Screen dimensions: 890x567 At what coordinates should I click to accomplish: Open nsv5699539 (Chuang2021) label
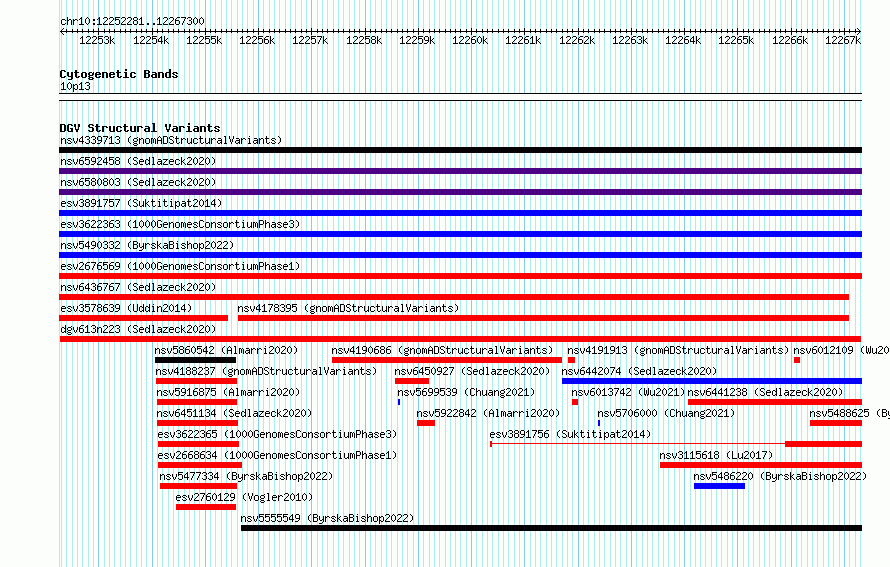click(x=466, y=392)
